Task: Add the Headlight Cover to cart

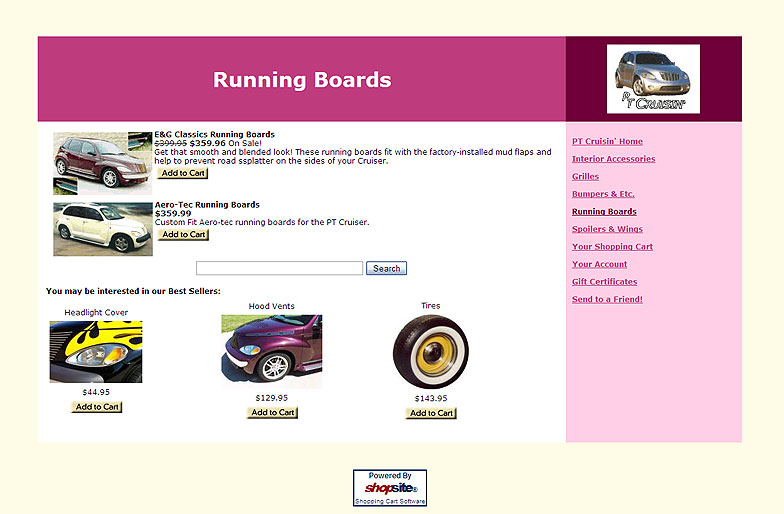Action: click(97, 407)
